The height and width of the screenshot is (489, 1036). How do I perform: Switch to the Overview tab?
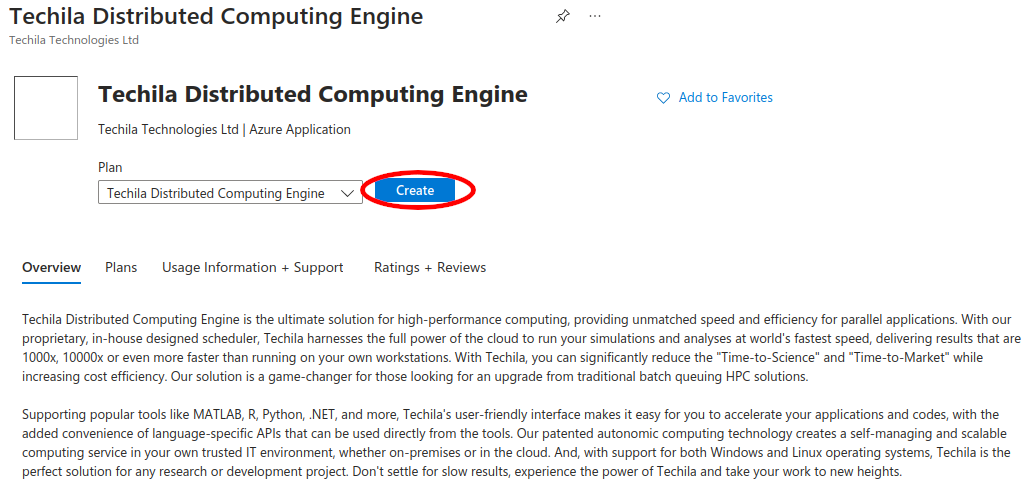click(51, 267)
